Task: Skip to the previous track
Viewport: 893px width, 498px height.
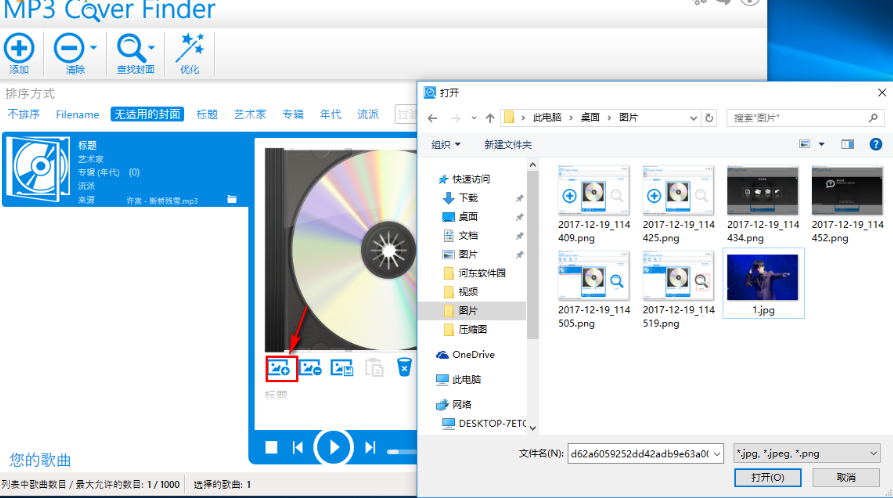Action: [297, 448]
